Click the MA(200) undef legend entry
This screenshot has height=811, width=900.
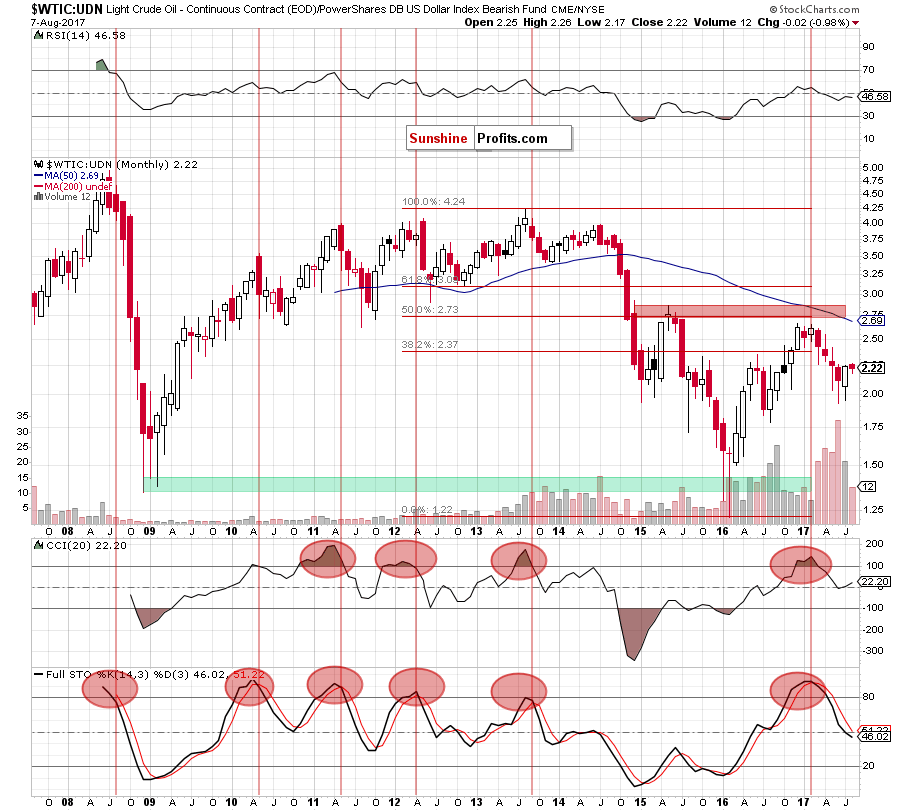pyautogui.click(x=73, y=187)
